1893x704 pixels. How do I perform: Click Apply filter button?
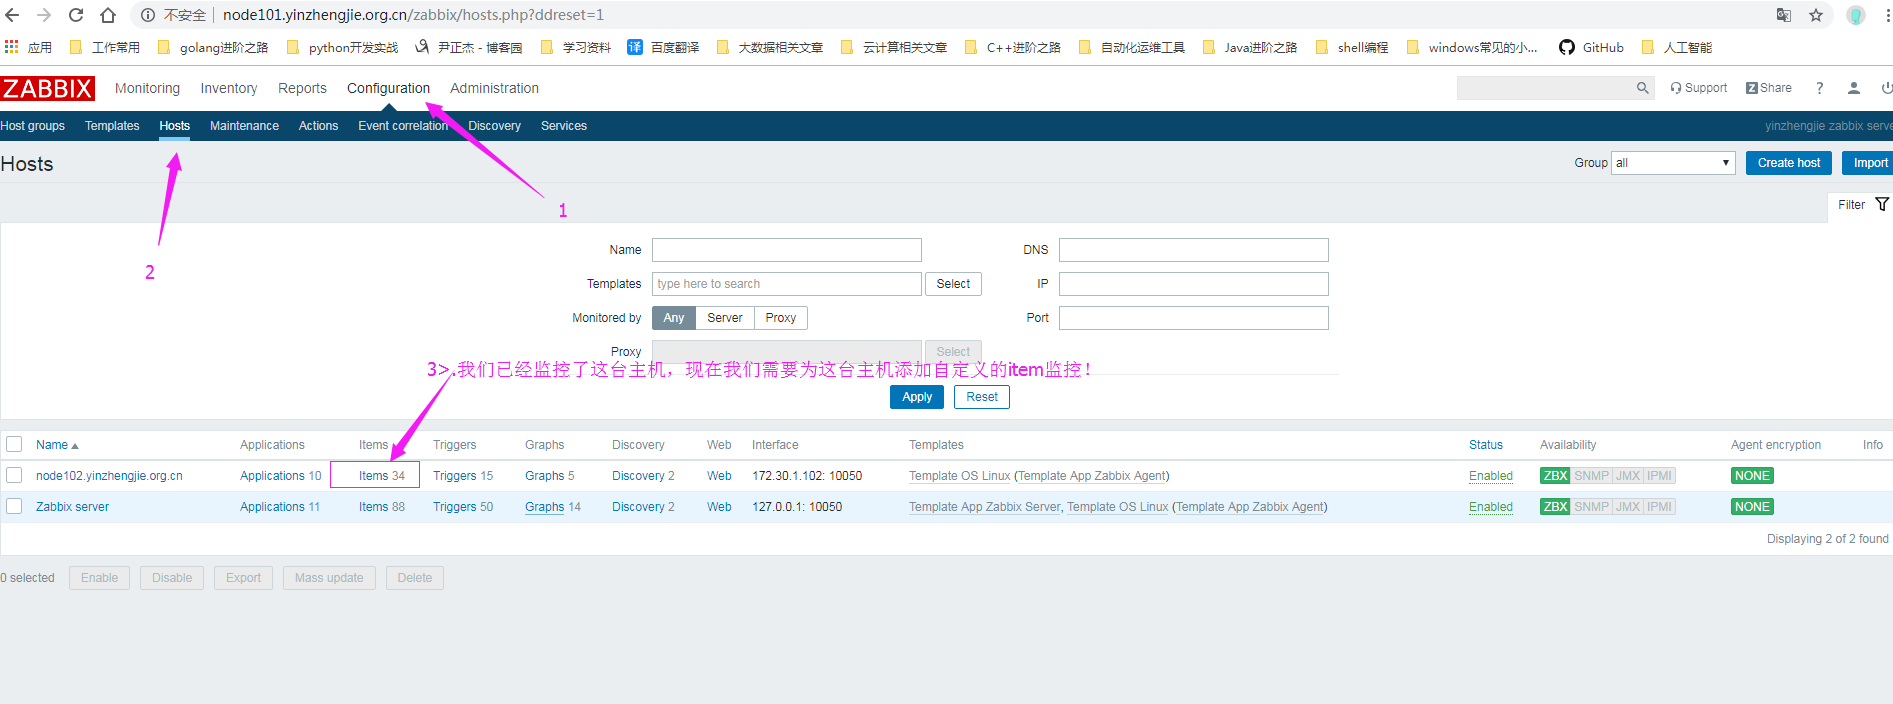click(917, 397)
